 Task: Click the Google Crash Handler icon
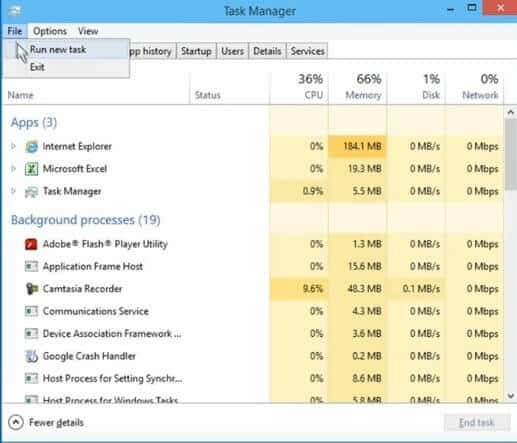click(x=31, y=356)
